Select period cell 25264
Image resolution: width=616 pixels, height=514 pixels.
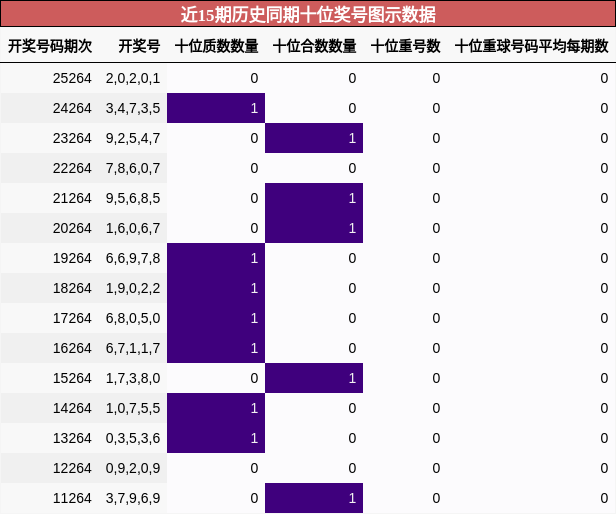point(72,78)
